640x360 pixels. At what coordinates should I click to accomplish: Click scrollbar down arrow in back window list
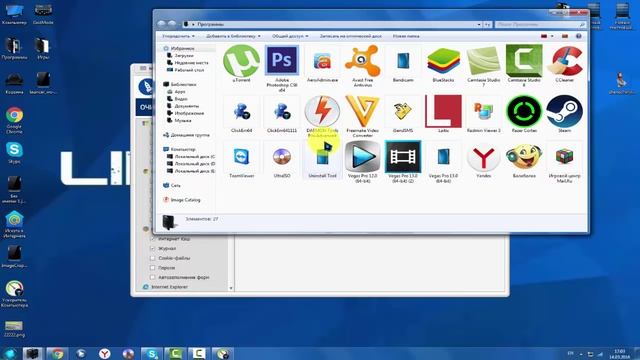231,288
